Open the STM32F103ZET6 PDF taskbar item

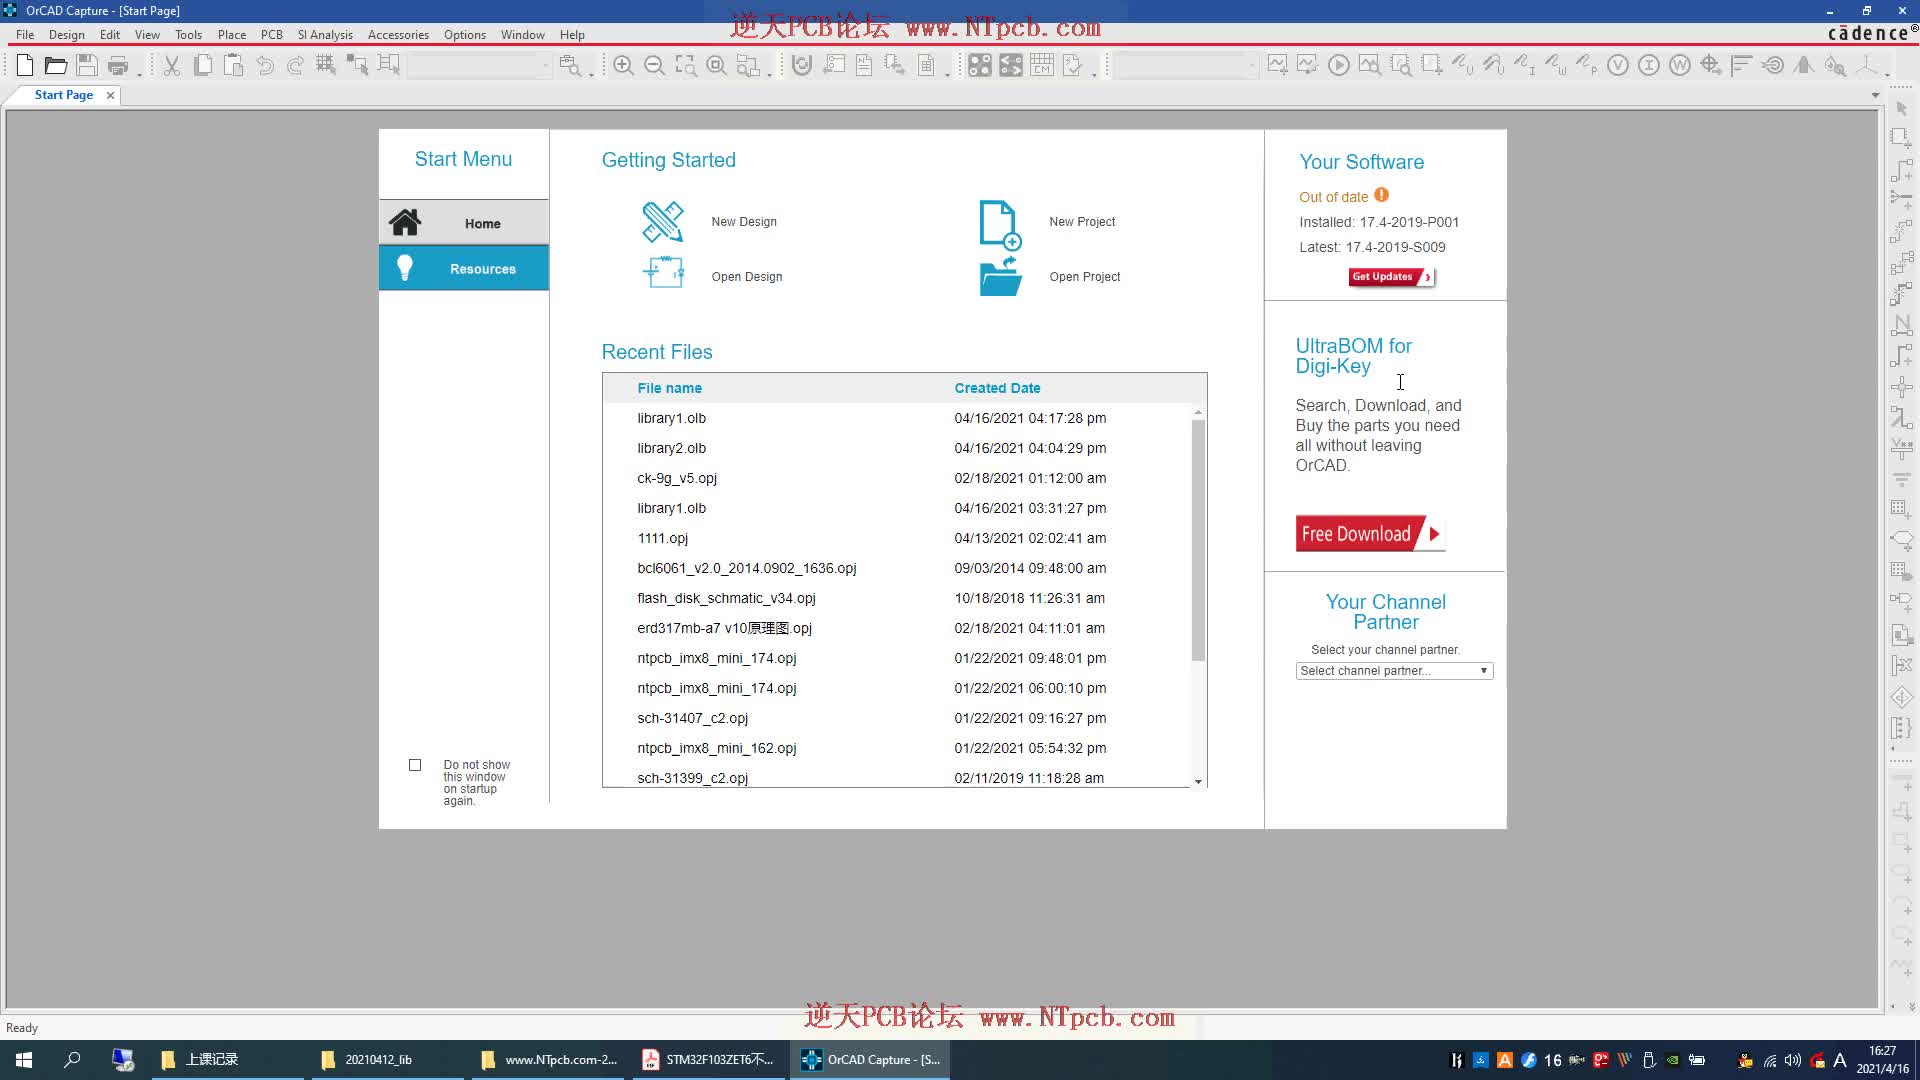(710, 1060)
